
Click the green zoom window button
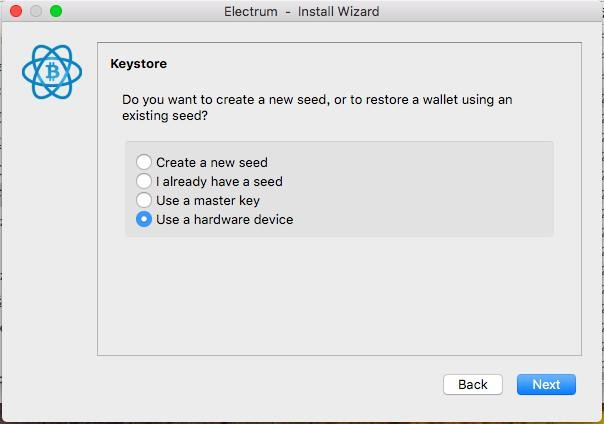click(56, 11)
